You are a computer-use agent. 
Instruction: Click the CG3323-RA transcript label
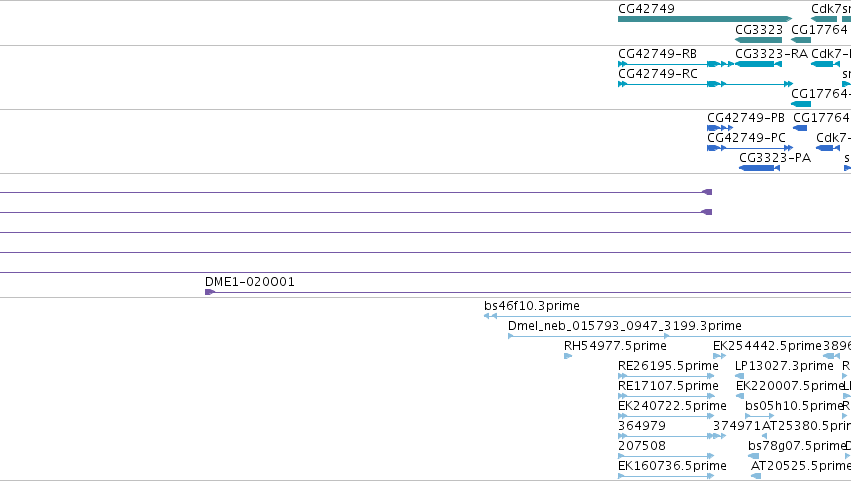(x=771, y=54)
